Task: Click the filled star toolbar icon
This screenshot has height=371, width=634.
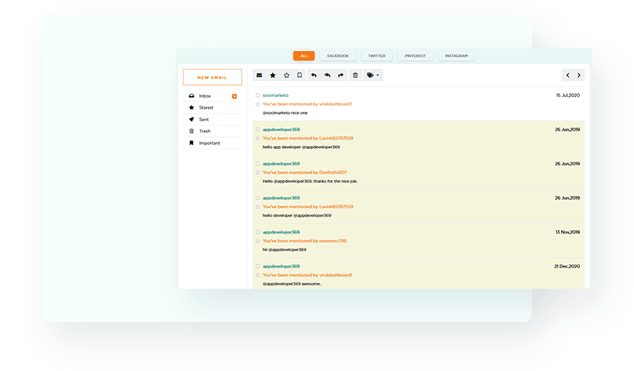Action: (273, 75)
